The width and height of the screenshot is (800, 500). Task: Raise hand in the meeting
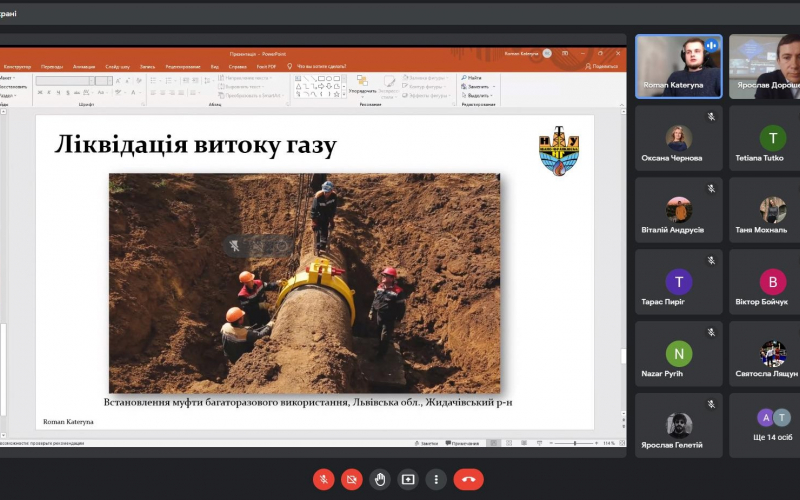click(380, 479)
